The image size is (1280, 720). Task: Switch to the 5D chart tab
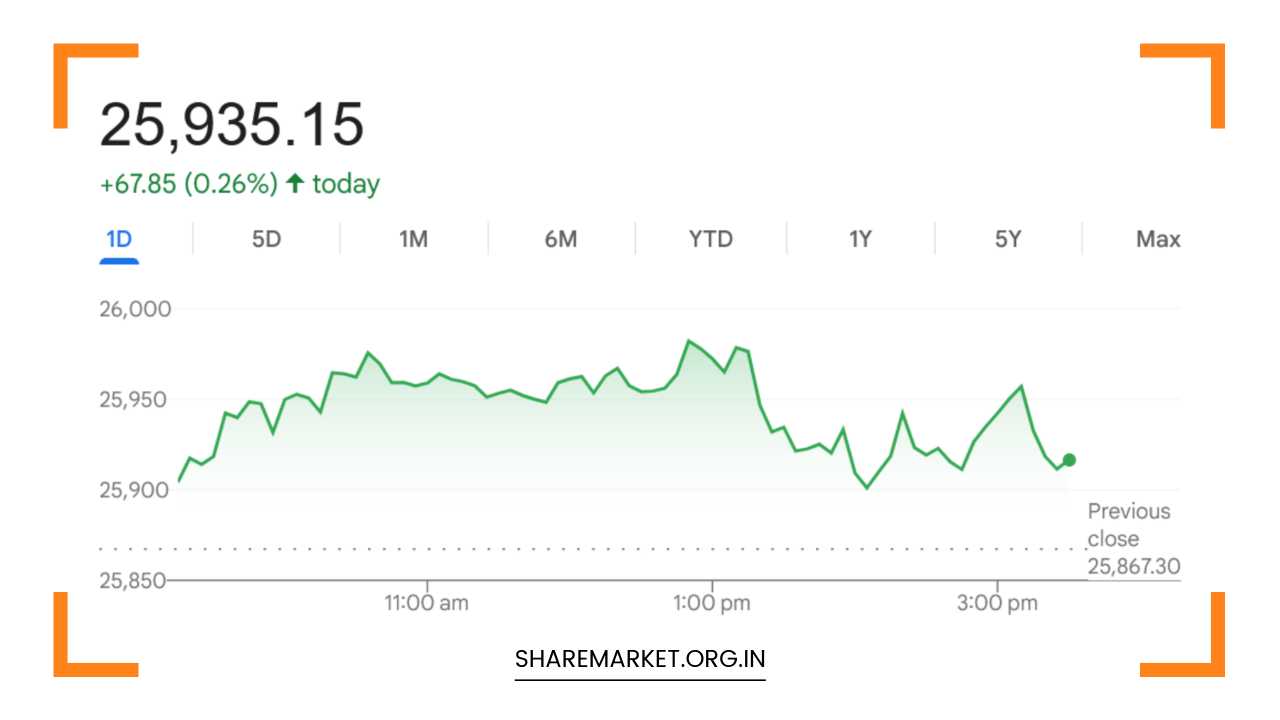tap(266, 240)
